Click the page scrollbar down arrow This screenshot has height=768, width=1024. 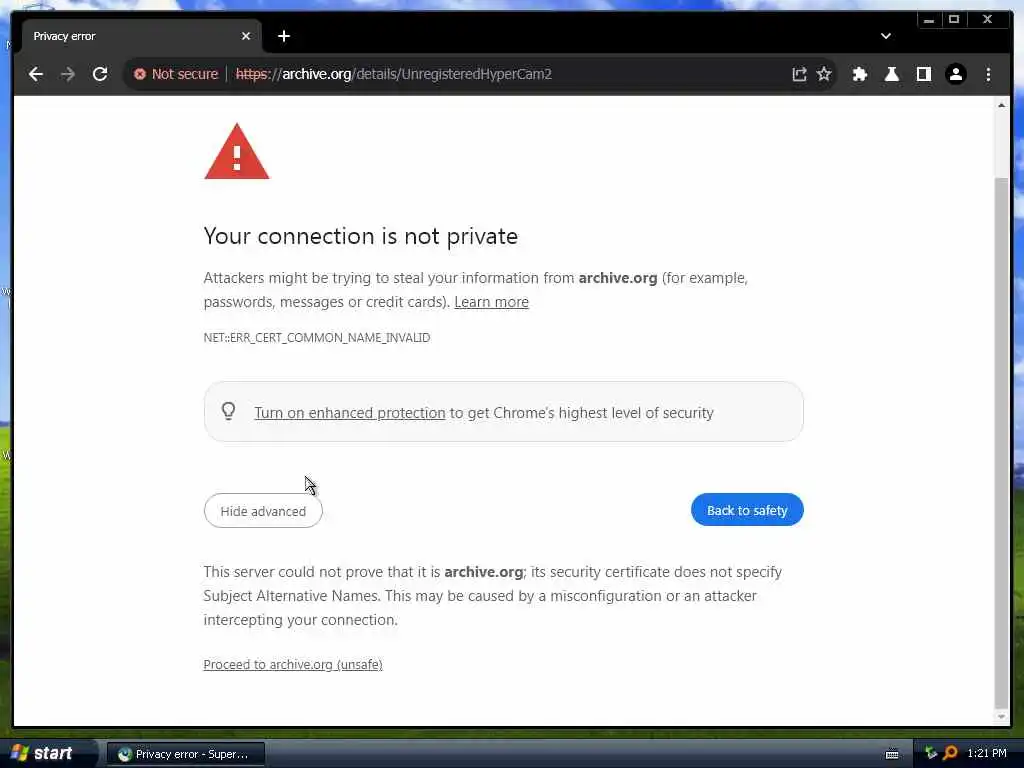pyautogui.click(x=1001, y=717)
